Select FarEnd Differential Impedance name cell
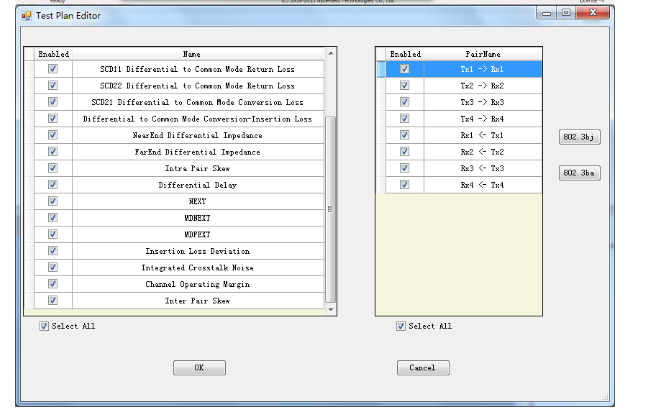Viewport: 652px width, 419px height. tap(198, 152)
